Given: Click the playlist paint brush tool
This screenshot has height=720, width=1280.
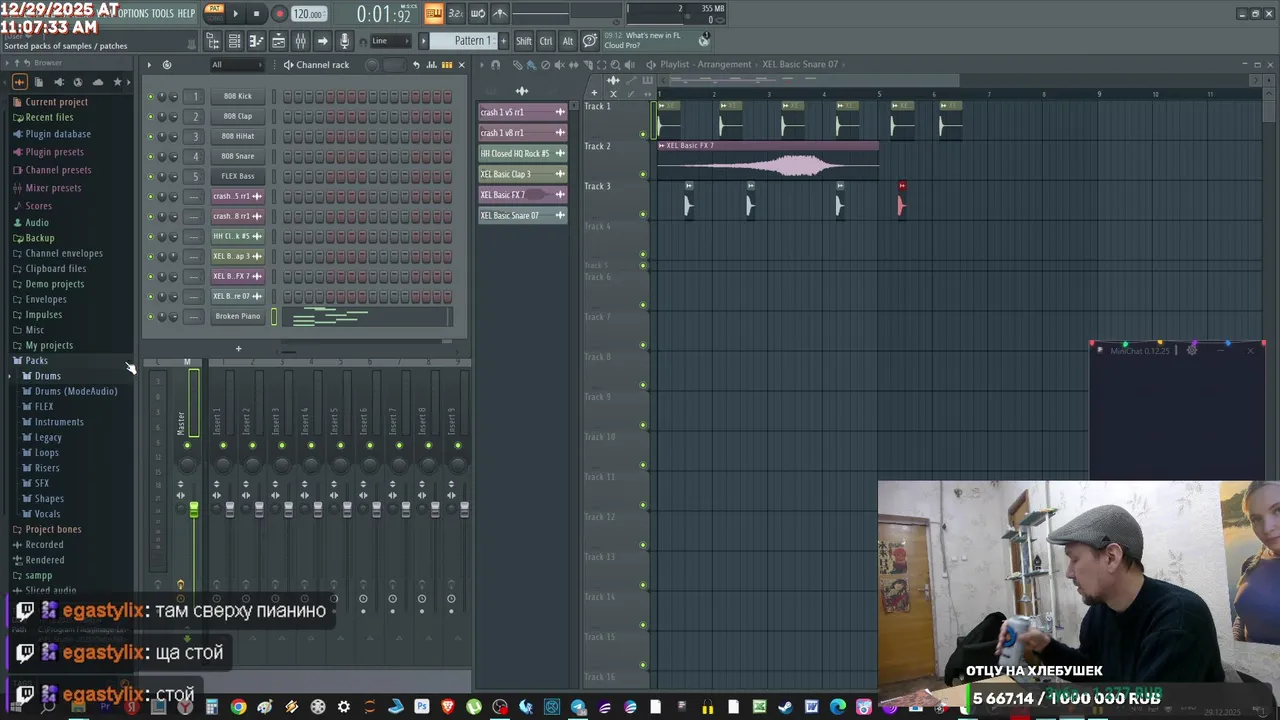Looking at the screenshot, I should [x=531, y=65].
